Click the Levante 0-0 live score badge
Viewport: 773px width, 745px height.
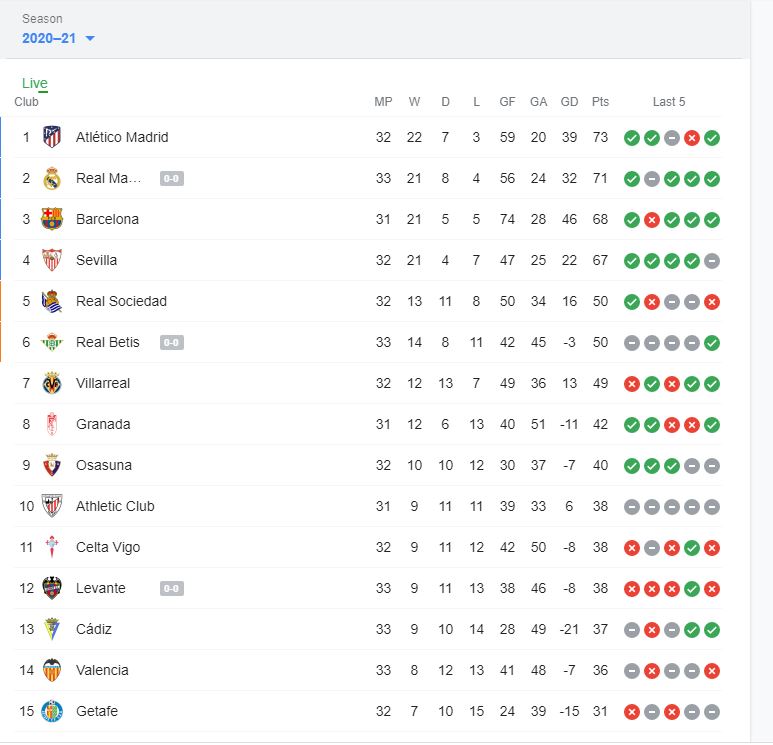[172, 588]
